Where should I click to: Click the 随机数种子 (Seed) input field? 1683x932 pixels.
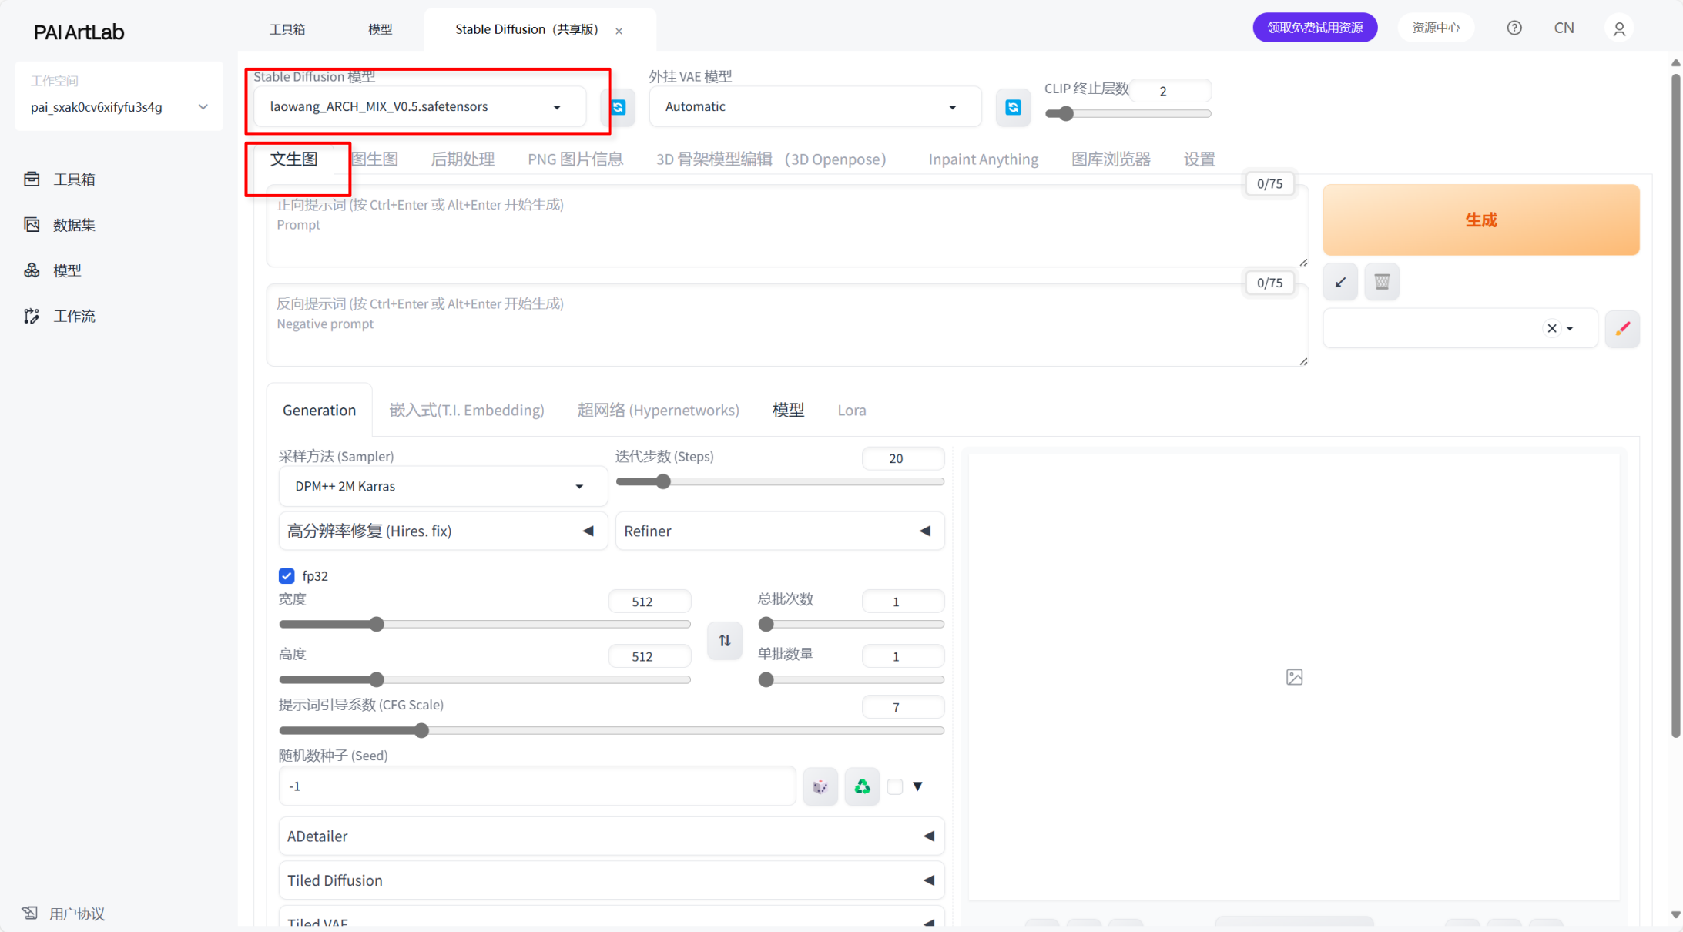pos(537,787)
